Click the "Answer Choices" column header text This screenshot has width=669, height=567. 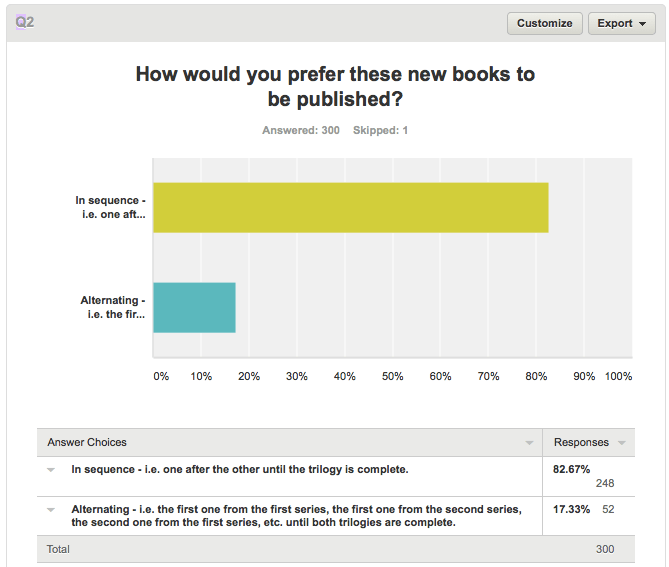87,442
